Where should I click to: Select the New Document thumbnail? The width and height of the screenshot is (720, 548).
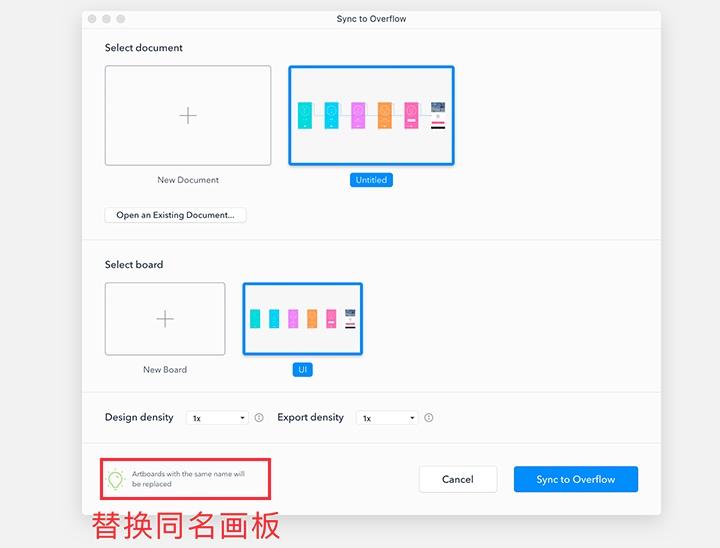pos(188,115)
